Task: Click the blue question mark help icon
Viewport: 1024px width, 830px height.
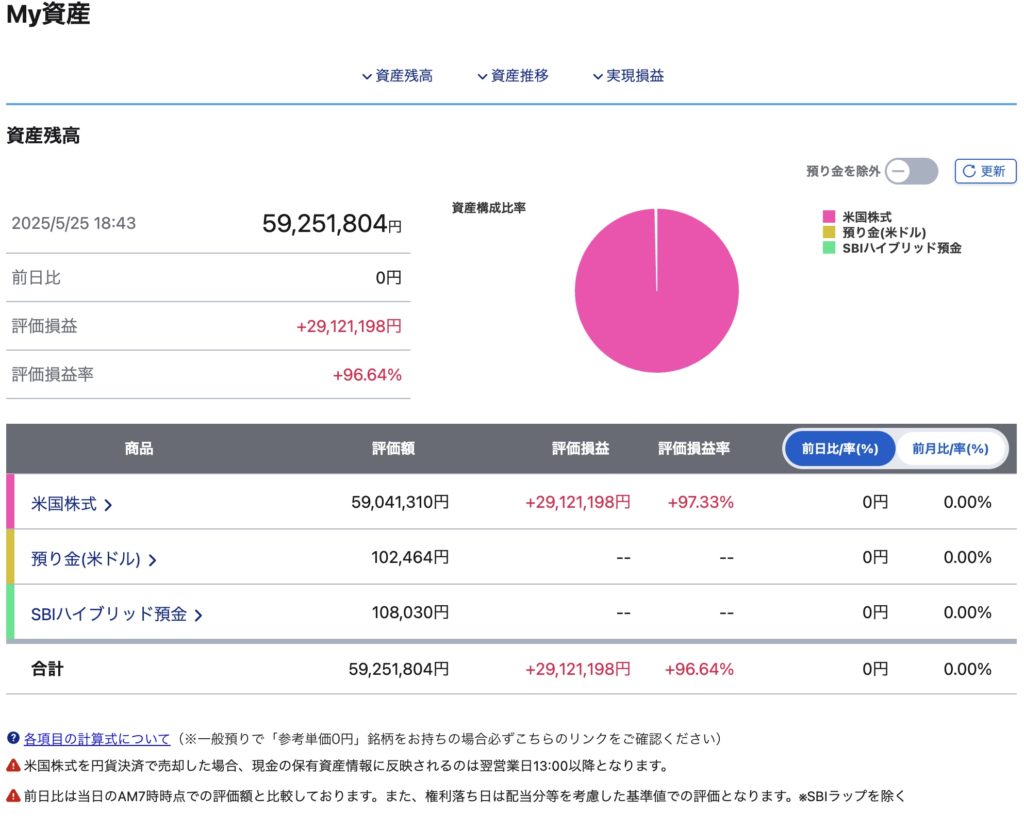Action: click(x=13, y=738)
